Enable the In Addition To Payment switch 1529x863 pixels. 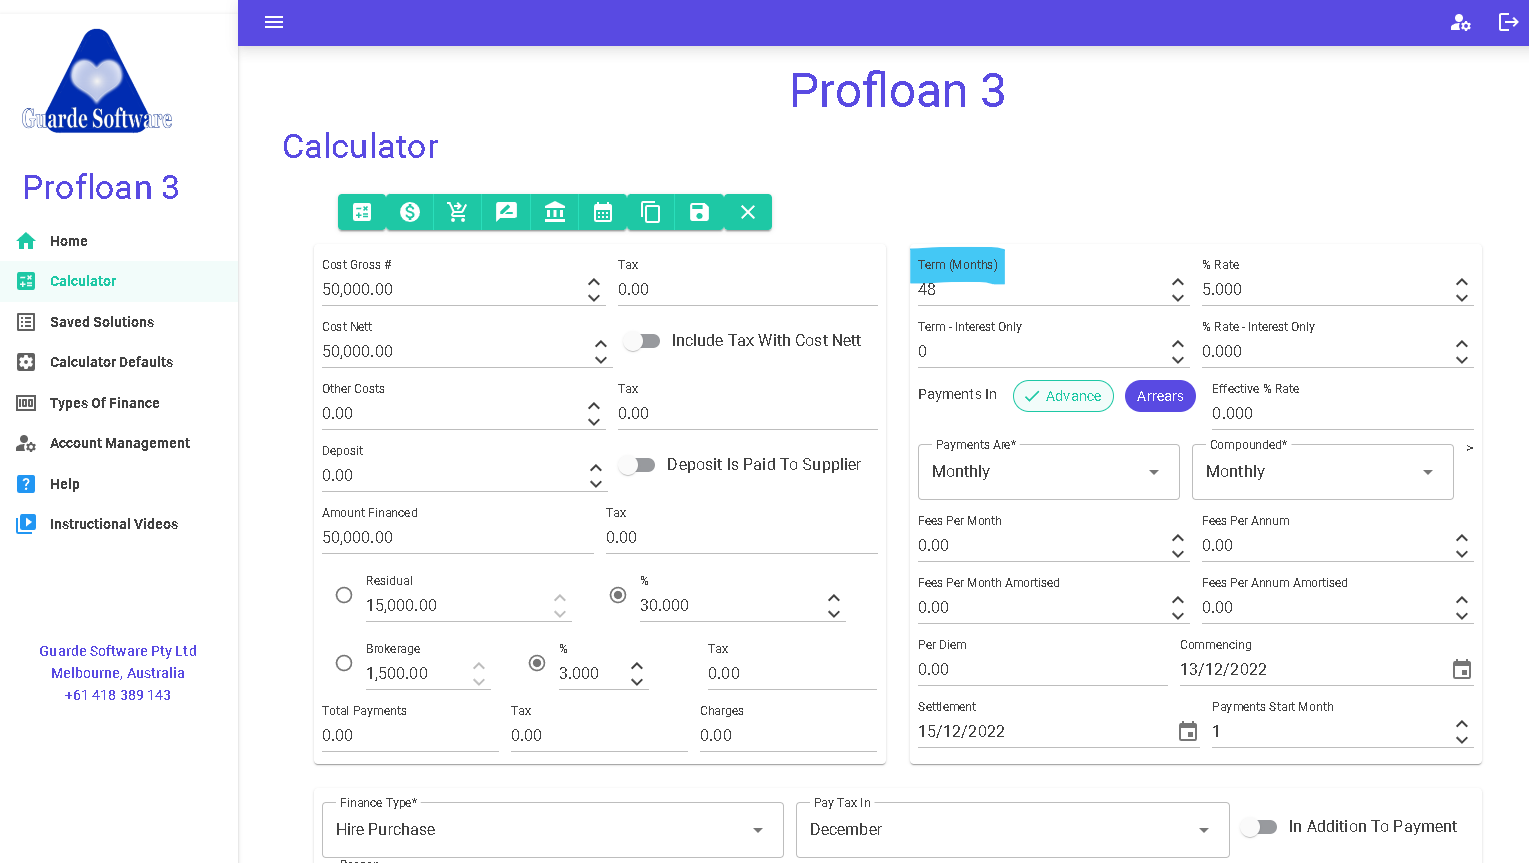point(1259,827)
